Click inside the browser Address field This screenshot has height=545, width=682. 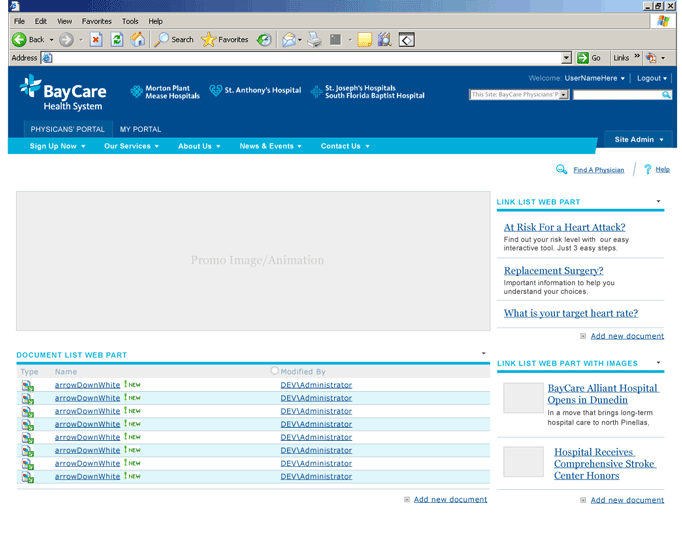tap(304, 58)
